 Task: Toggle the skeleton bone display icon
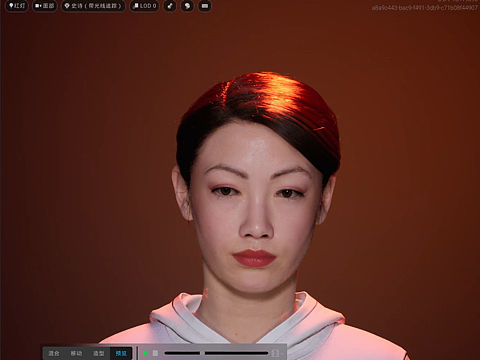click(x=170, y=6)
